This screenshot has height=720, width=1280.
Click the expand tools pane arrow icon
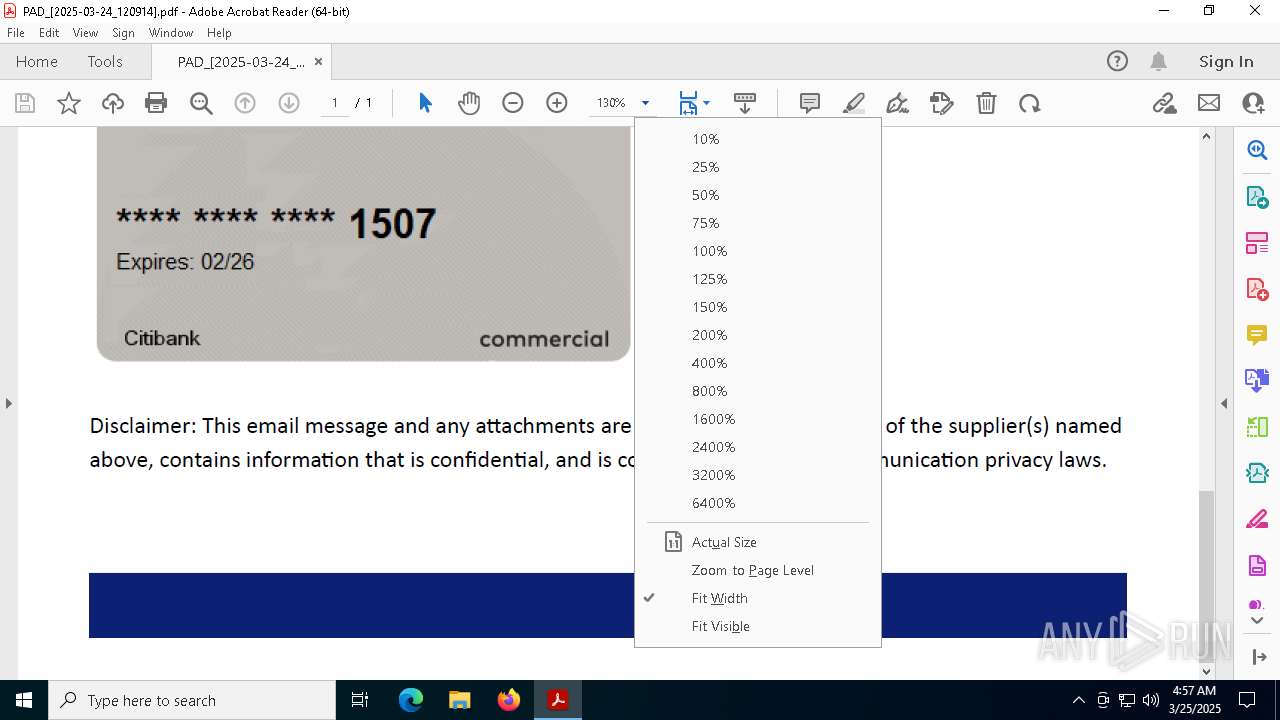[1258, 657]
